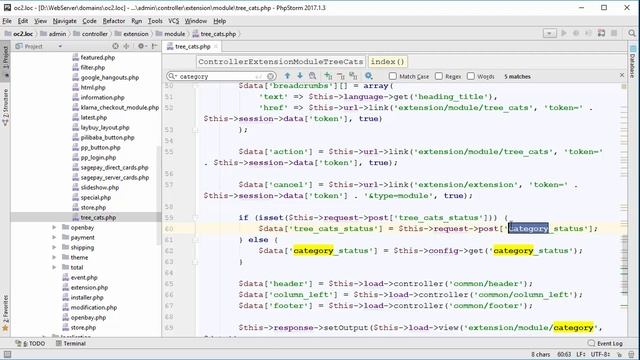Click run with coverage icon in toolbar
The image size is (640, 360).
click(588, 33)
